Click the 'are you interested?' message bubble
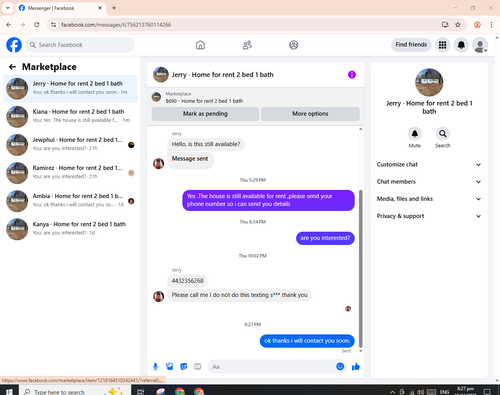Image resolution: width=500 pixels, height=395 pixels. 325,238
